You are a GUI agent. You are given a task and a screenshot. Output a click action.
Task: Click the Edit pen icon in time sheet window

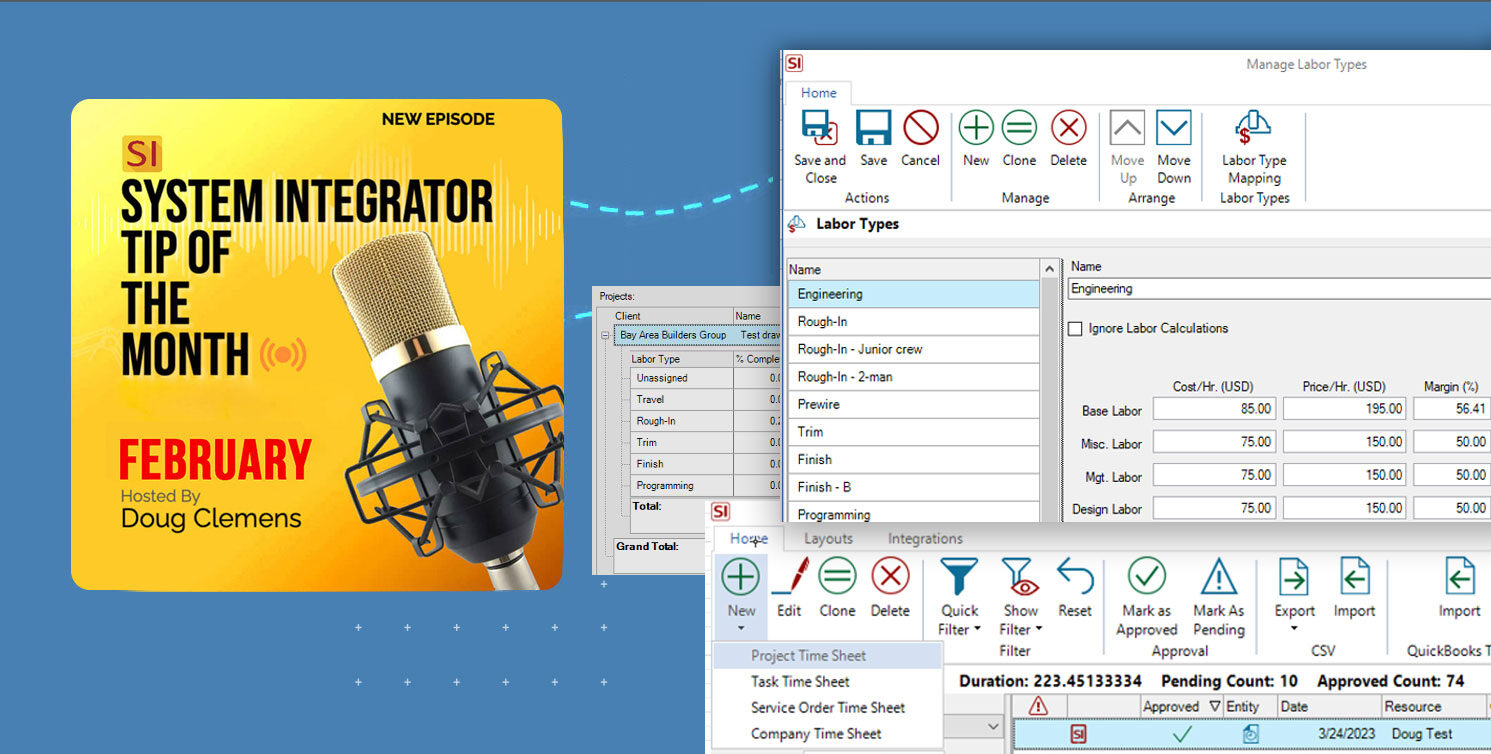coord(789,577)
